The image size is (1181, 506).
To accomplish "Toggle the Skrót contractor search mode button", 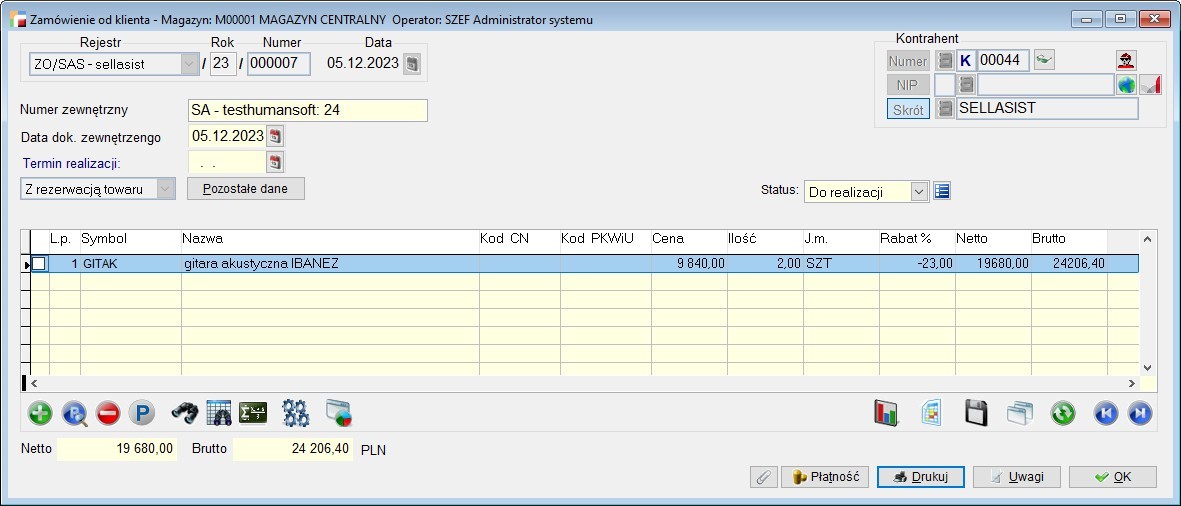I will (x=908, y=109).
